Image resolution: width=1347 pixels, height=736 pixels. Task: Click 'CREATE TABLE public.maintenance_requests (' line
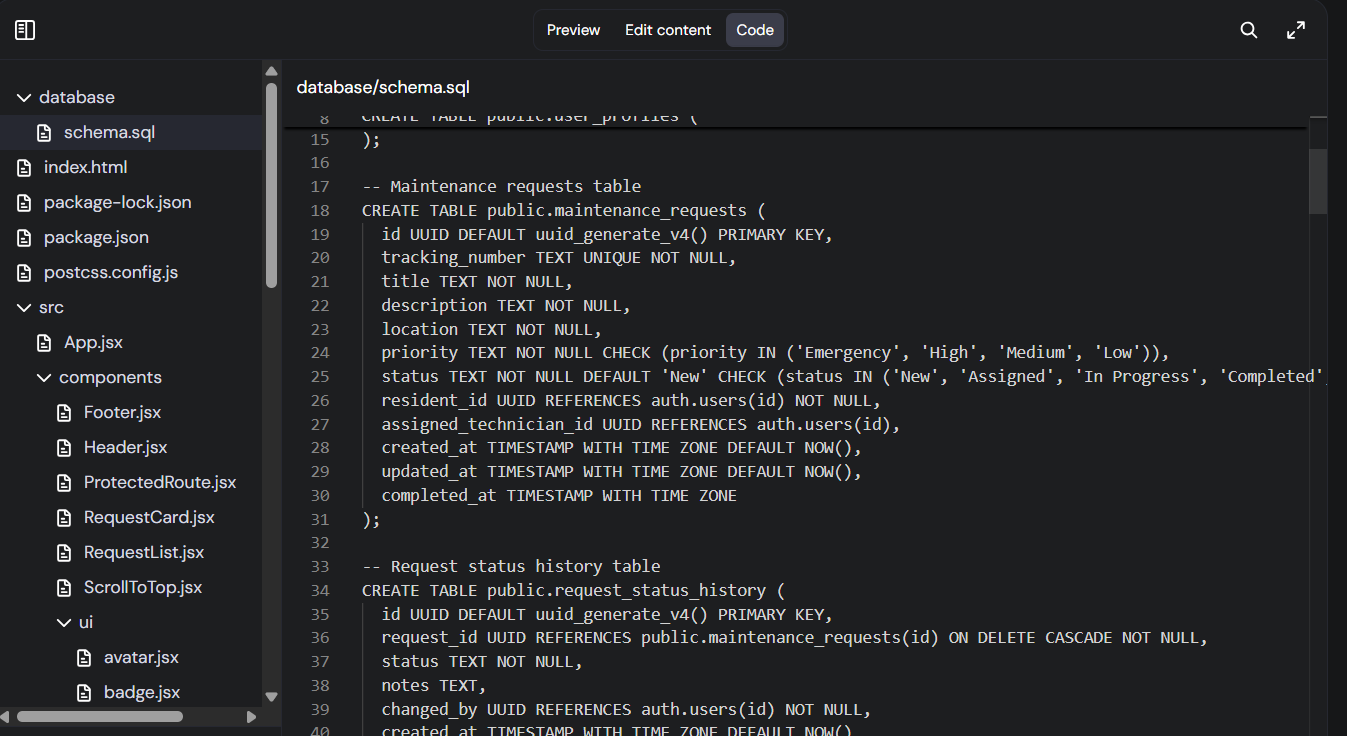563,210
